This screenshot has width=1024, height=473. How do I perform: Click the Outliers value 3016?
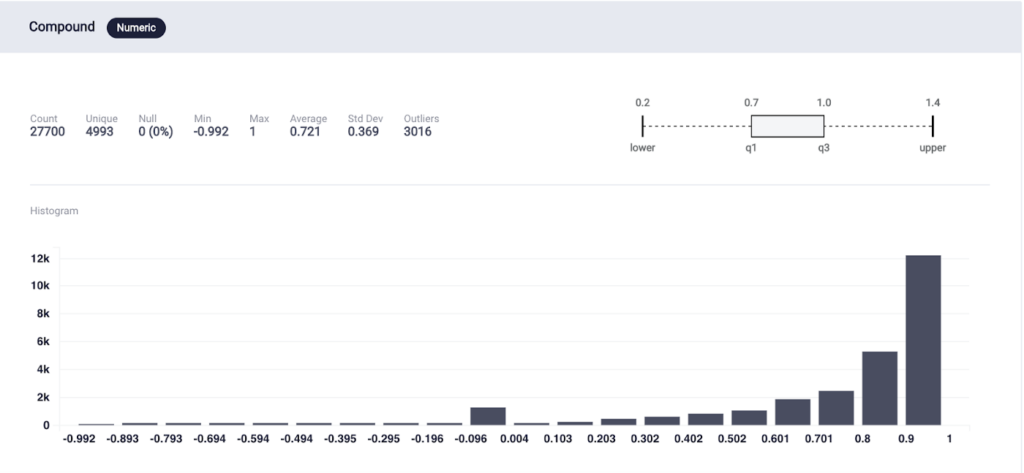[417, 131]
